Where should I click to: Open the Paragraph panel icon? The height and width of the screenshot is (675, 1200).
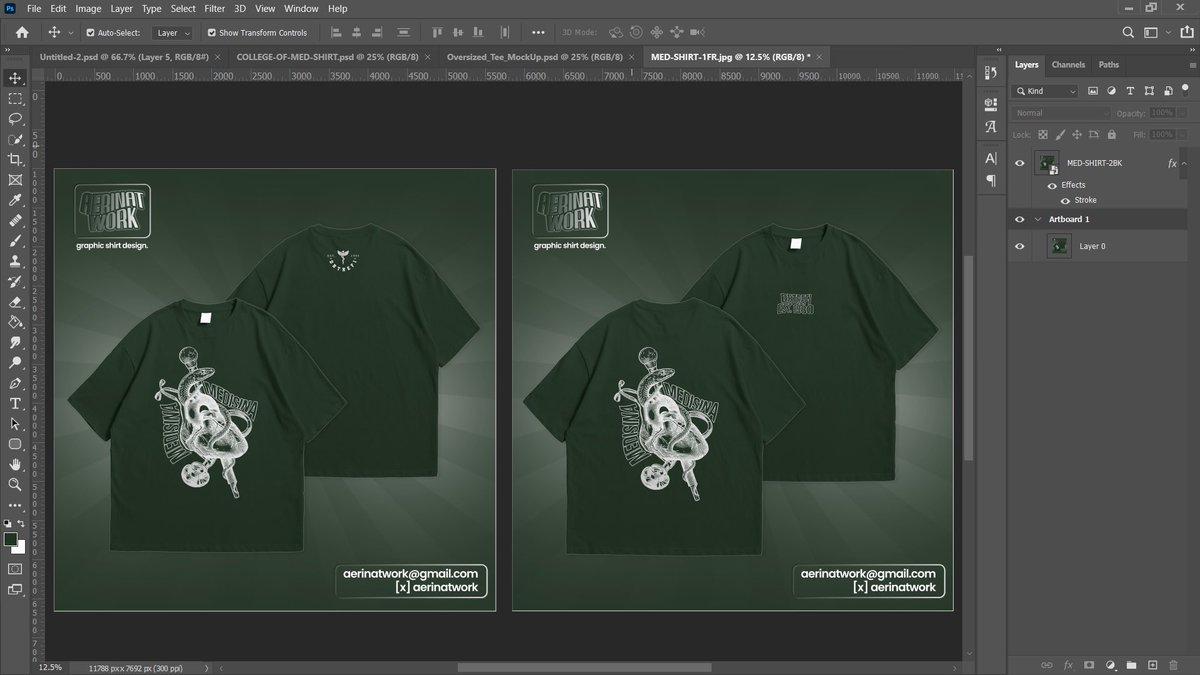(x=991, y=180)
